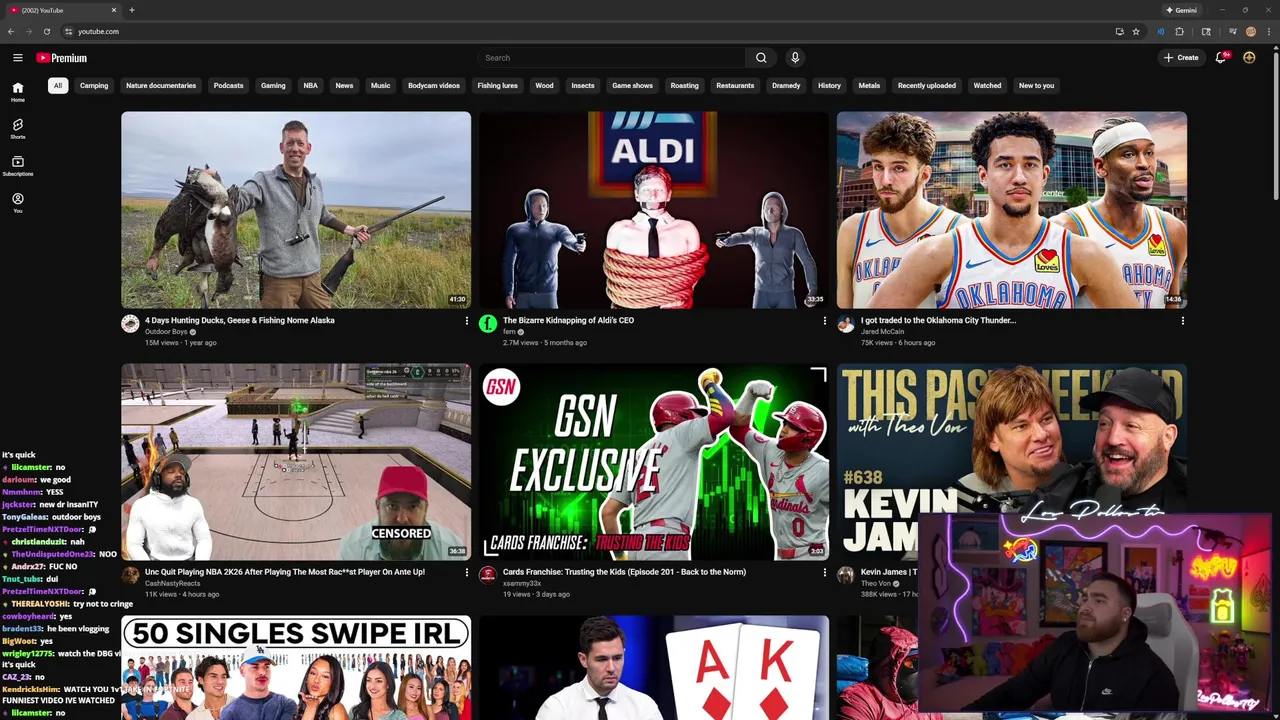Open CashNastyReacts channel avatar
Image resolution: width=1280 pixels, height=720 pixels.
coord(130,575)
